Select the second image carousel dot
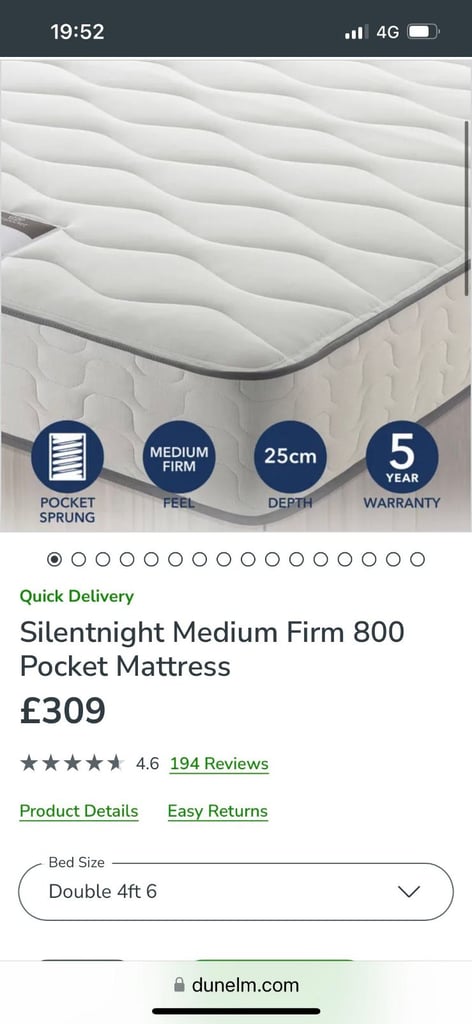Image resolution: width=472 pixels, height=1024 pixels. tap(79, 559)
